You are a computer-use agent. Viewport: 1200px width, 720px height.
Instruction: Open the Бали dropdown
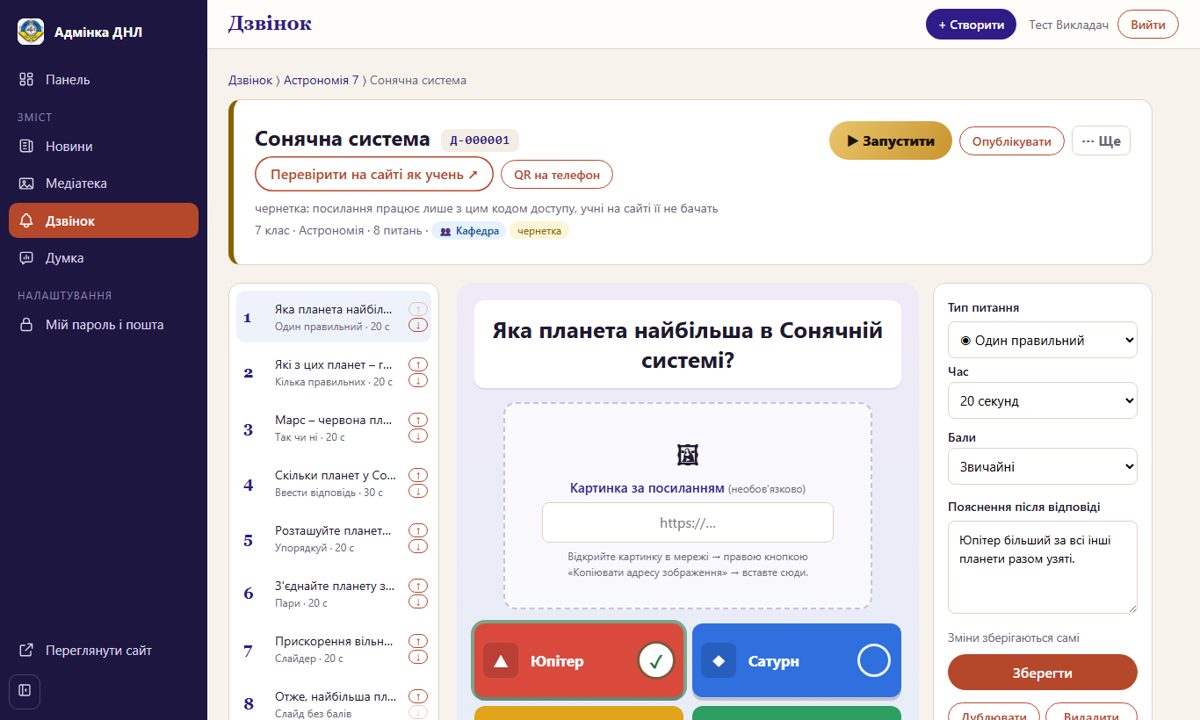pos(1042,466)
